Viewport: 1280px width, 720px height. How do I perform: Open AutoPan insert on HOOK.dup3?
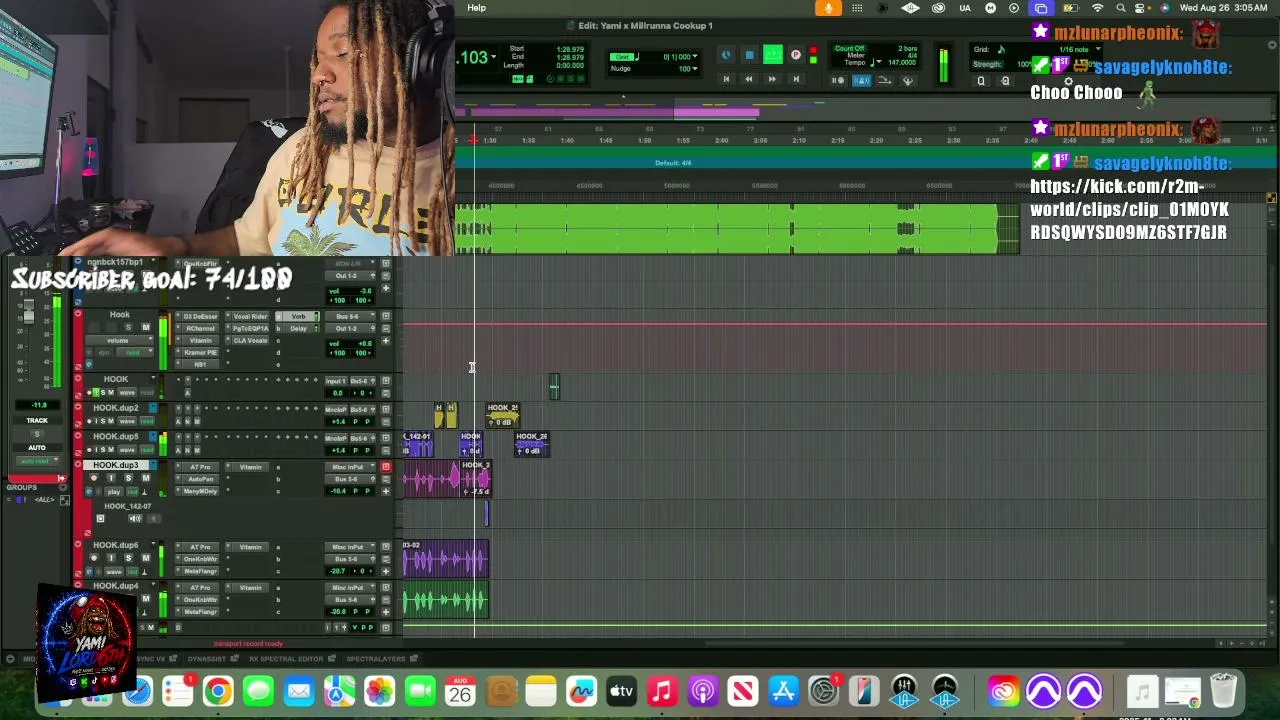click(201, 479)
